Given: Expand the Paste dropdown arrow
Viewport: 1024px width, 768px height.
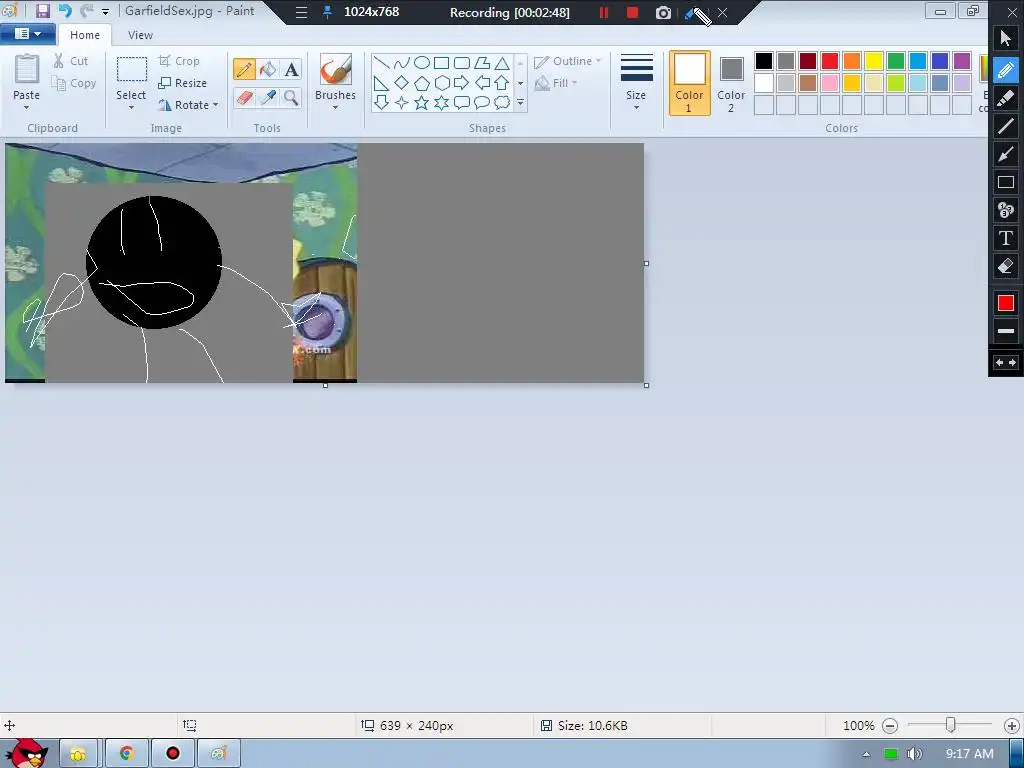Looking at the screenshot, I should coord(26,108).
